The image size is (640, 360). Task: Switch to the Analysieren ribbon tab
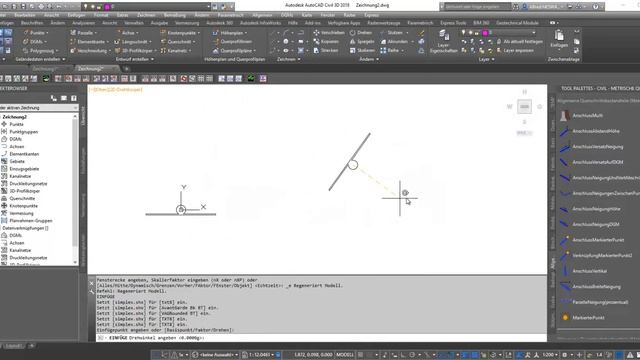point(83,23)
